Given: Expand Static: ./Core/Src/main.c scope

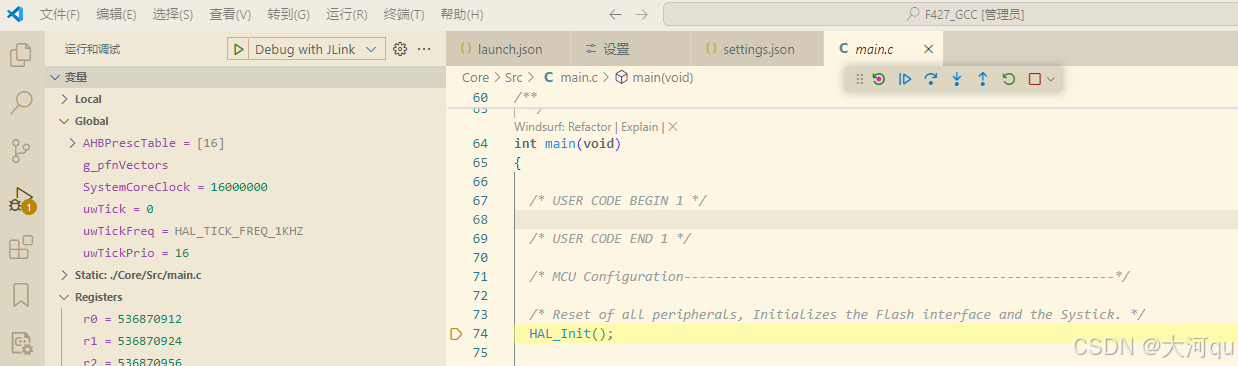Looking at the screenshot, I should click(65, 275).
